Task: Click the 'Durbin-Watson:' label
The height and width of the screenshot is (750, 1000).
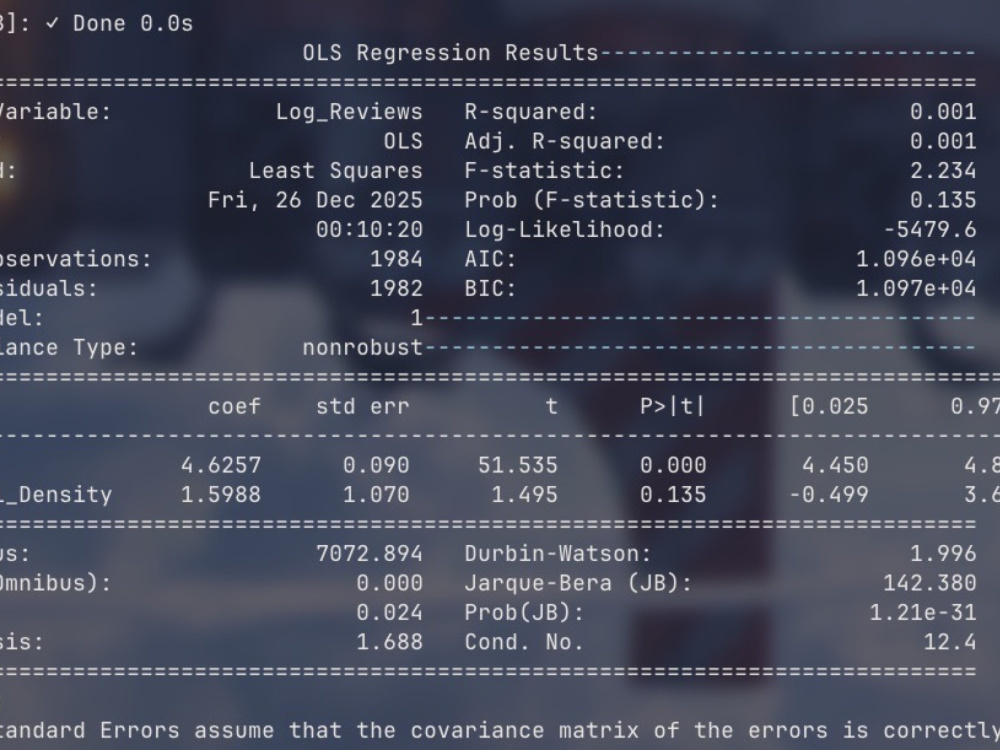Action: [558, 554]
